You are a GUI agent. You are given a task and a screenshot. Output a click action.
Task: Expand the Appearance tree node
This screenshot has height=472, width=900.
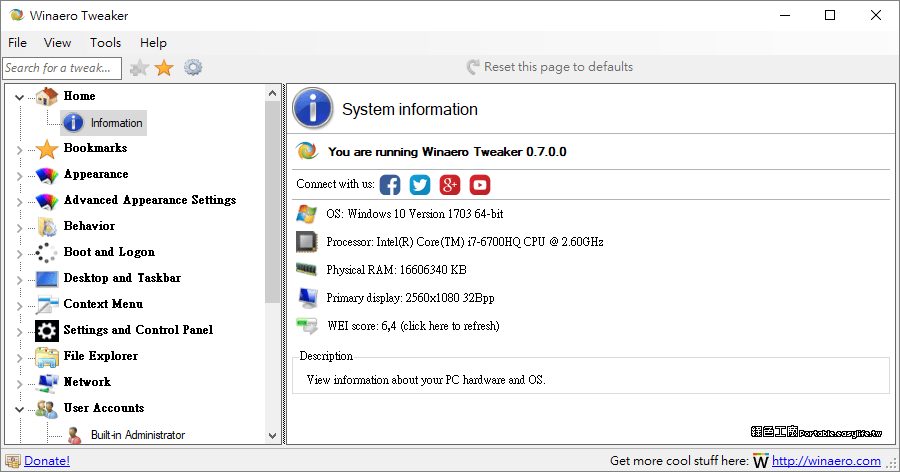[20, 176]
